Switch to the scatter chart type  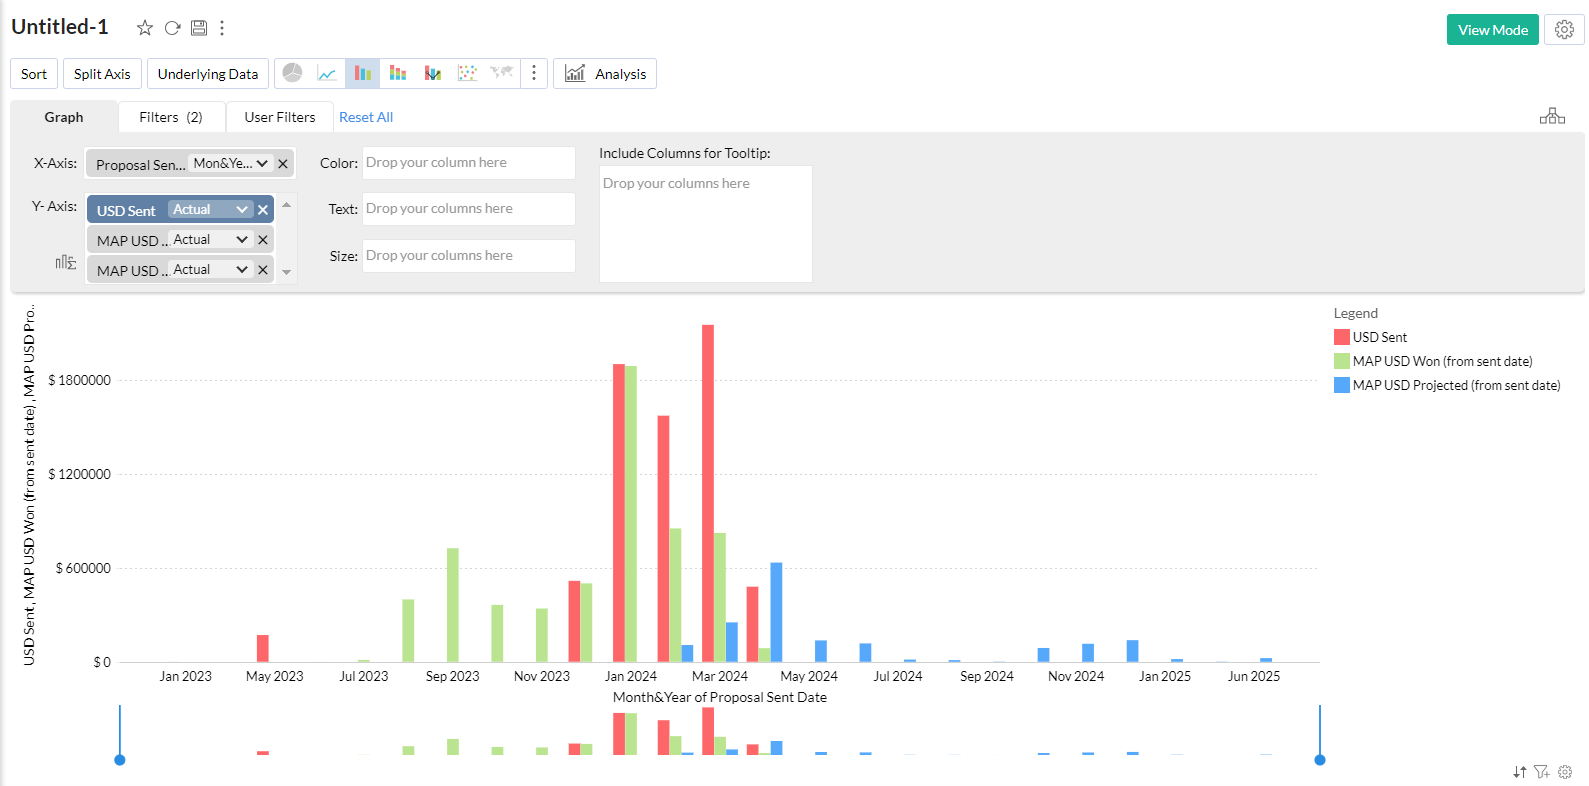pos(467,73)
